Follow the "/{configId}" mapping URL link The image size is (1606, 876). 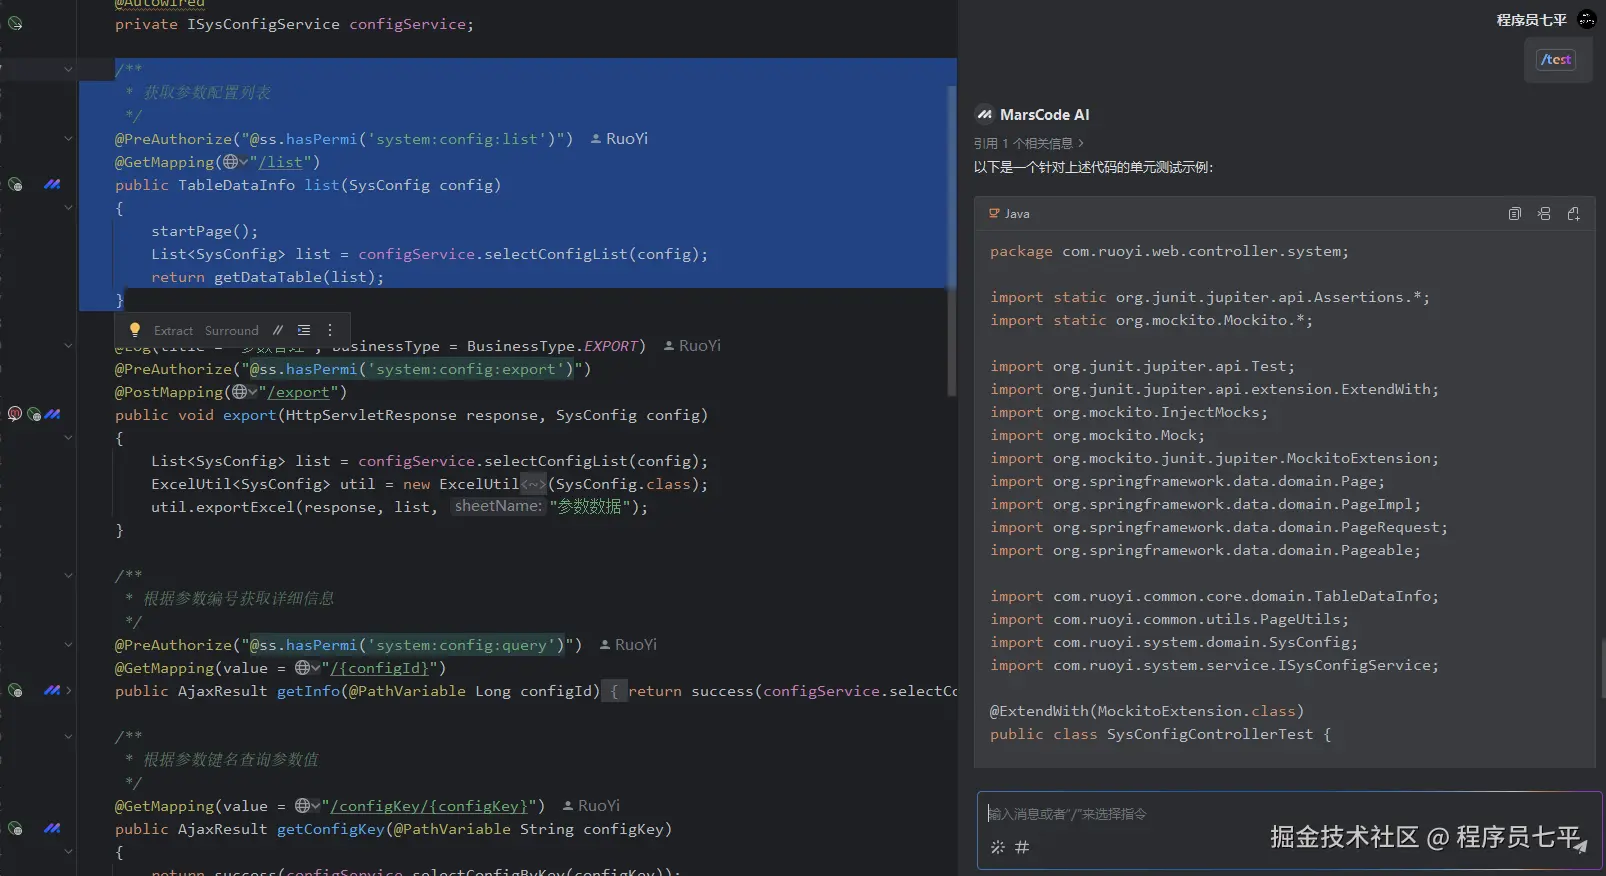(380, 668)
